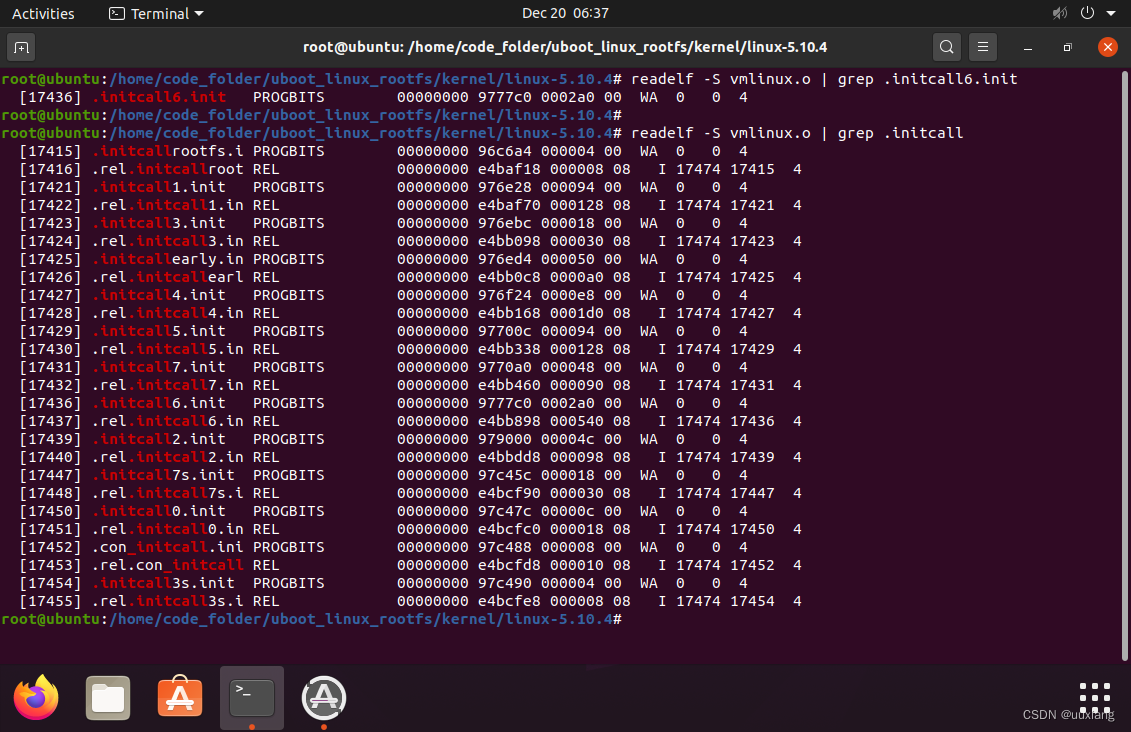Select the Terminal icon in dock
Viewport: 1131px width, 732px height.
tap(252, 697)
